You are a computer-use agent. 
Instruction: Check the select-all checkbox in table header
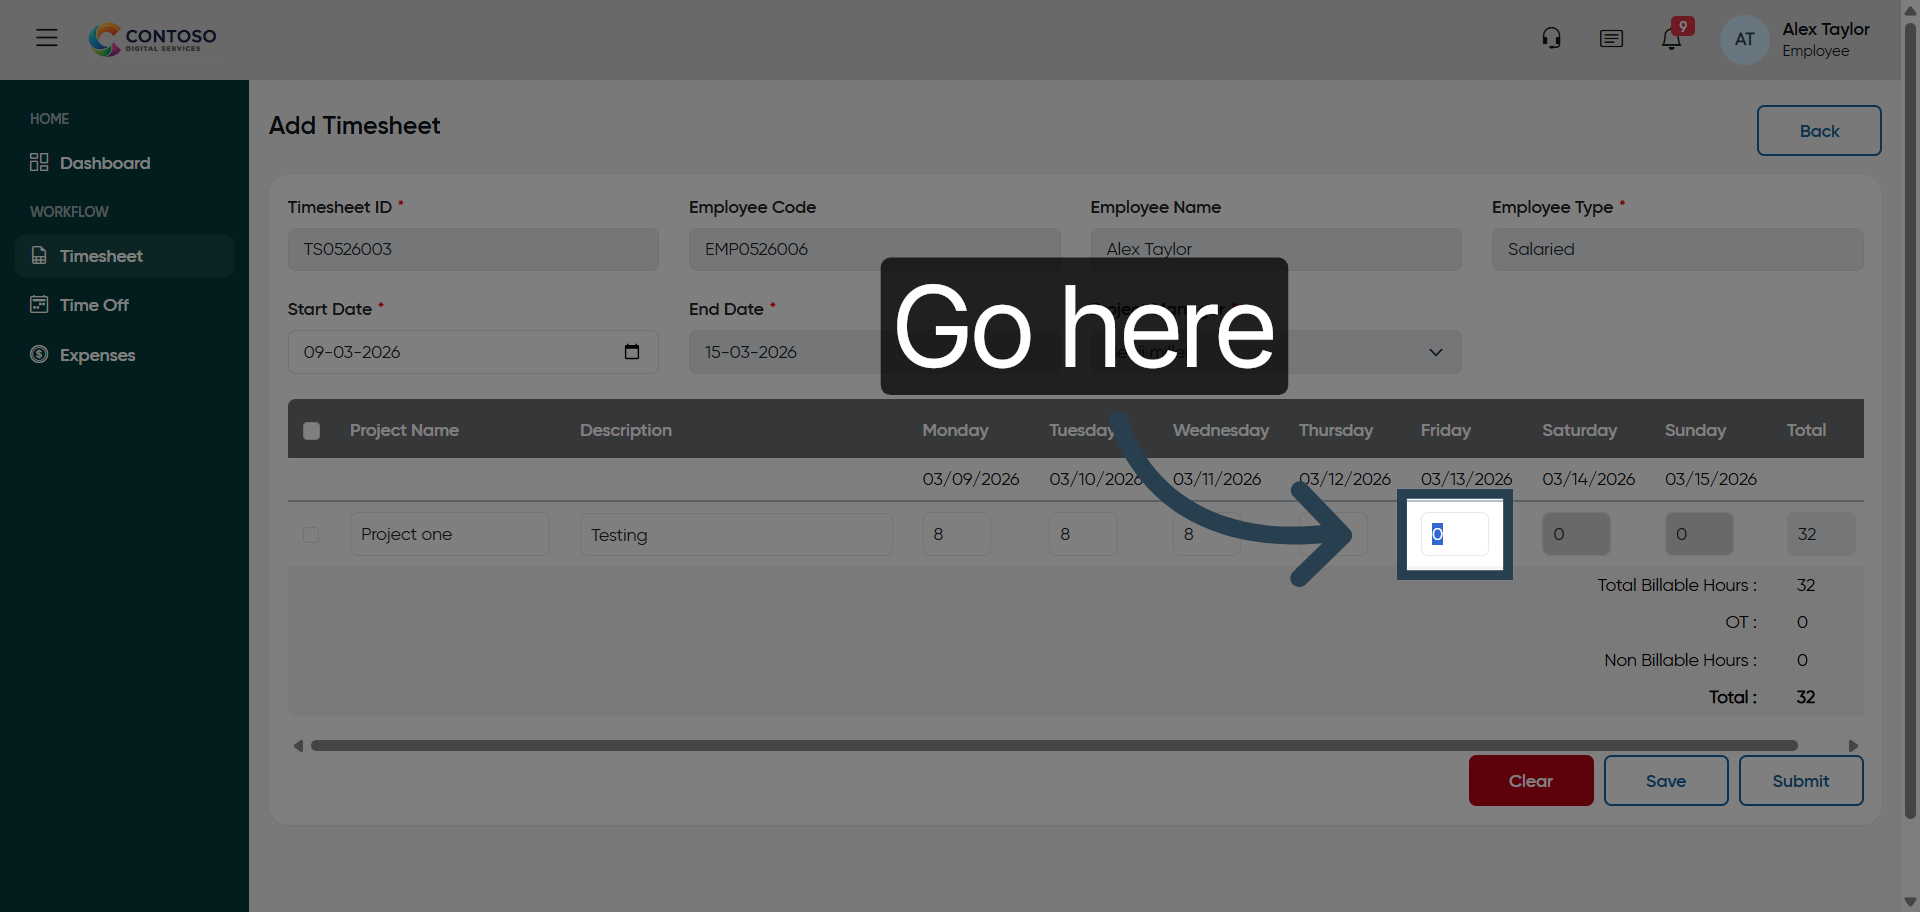(310, 430)
